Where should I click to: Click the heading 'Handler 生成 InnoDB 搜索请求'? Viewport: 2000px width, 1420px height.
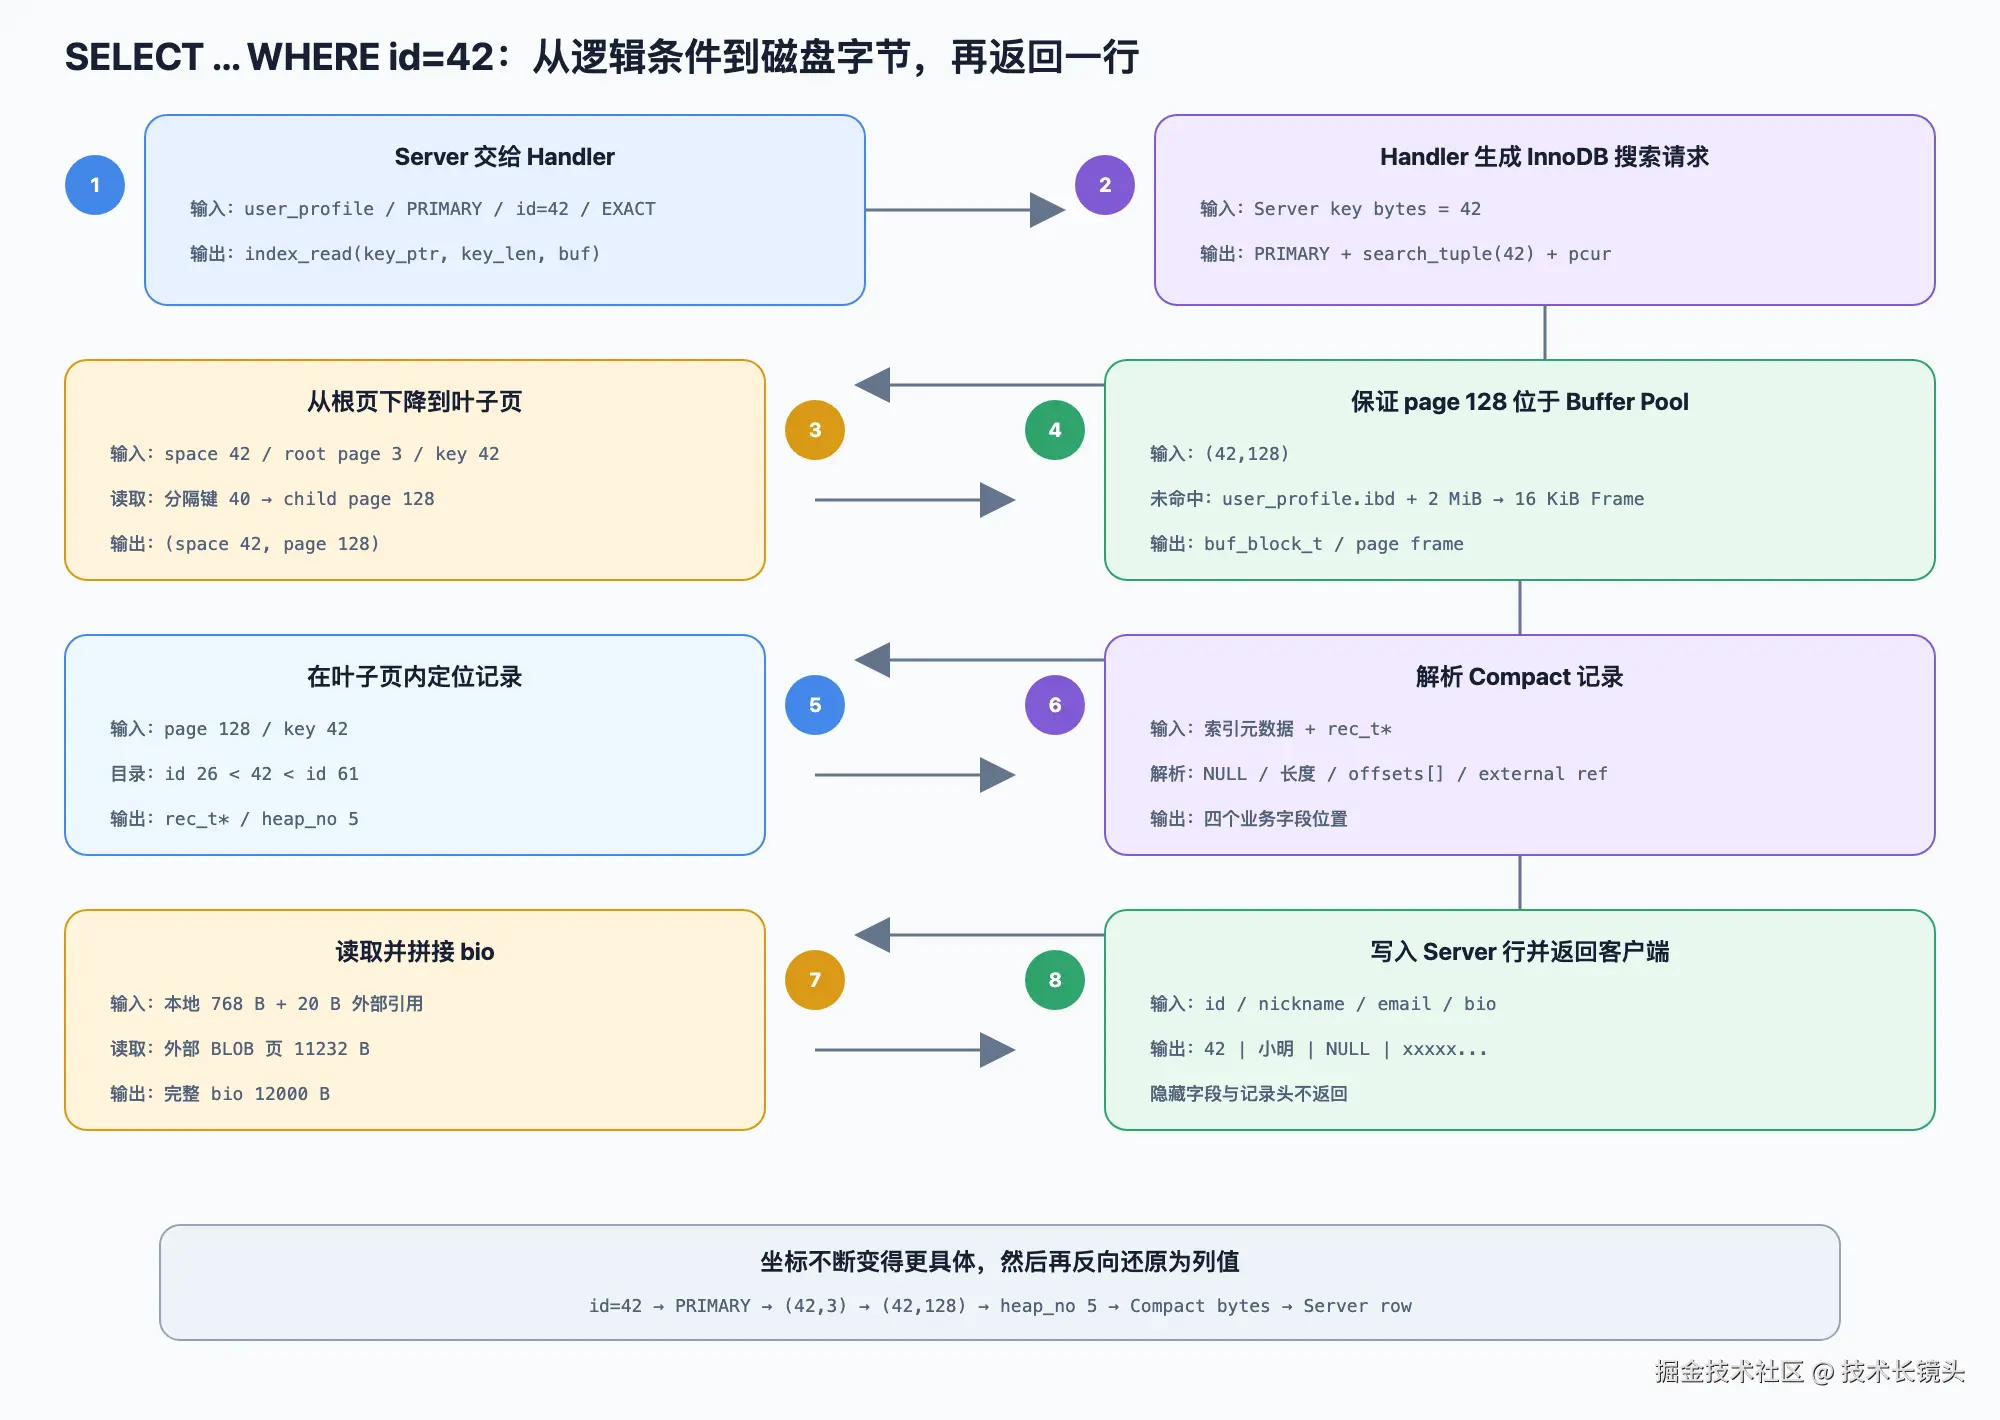coord(1544,157)
